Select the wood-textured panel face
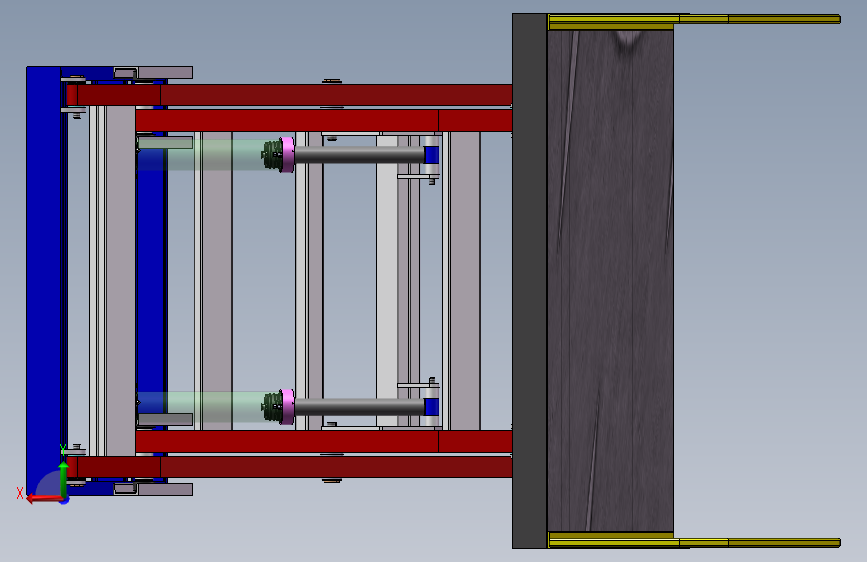This screenshot has height=562, width=867. (x=610, y=281)
